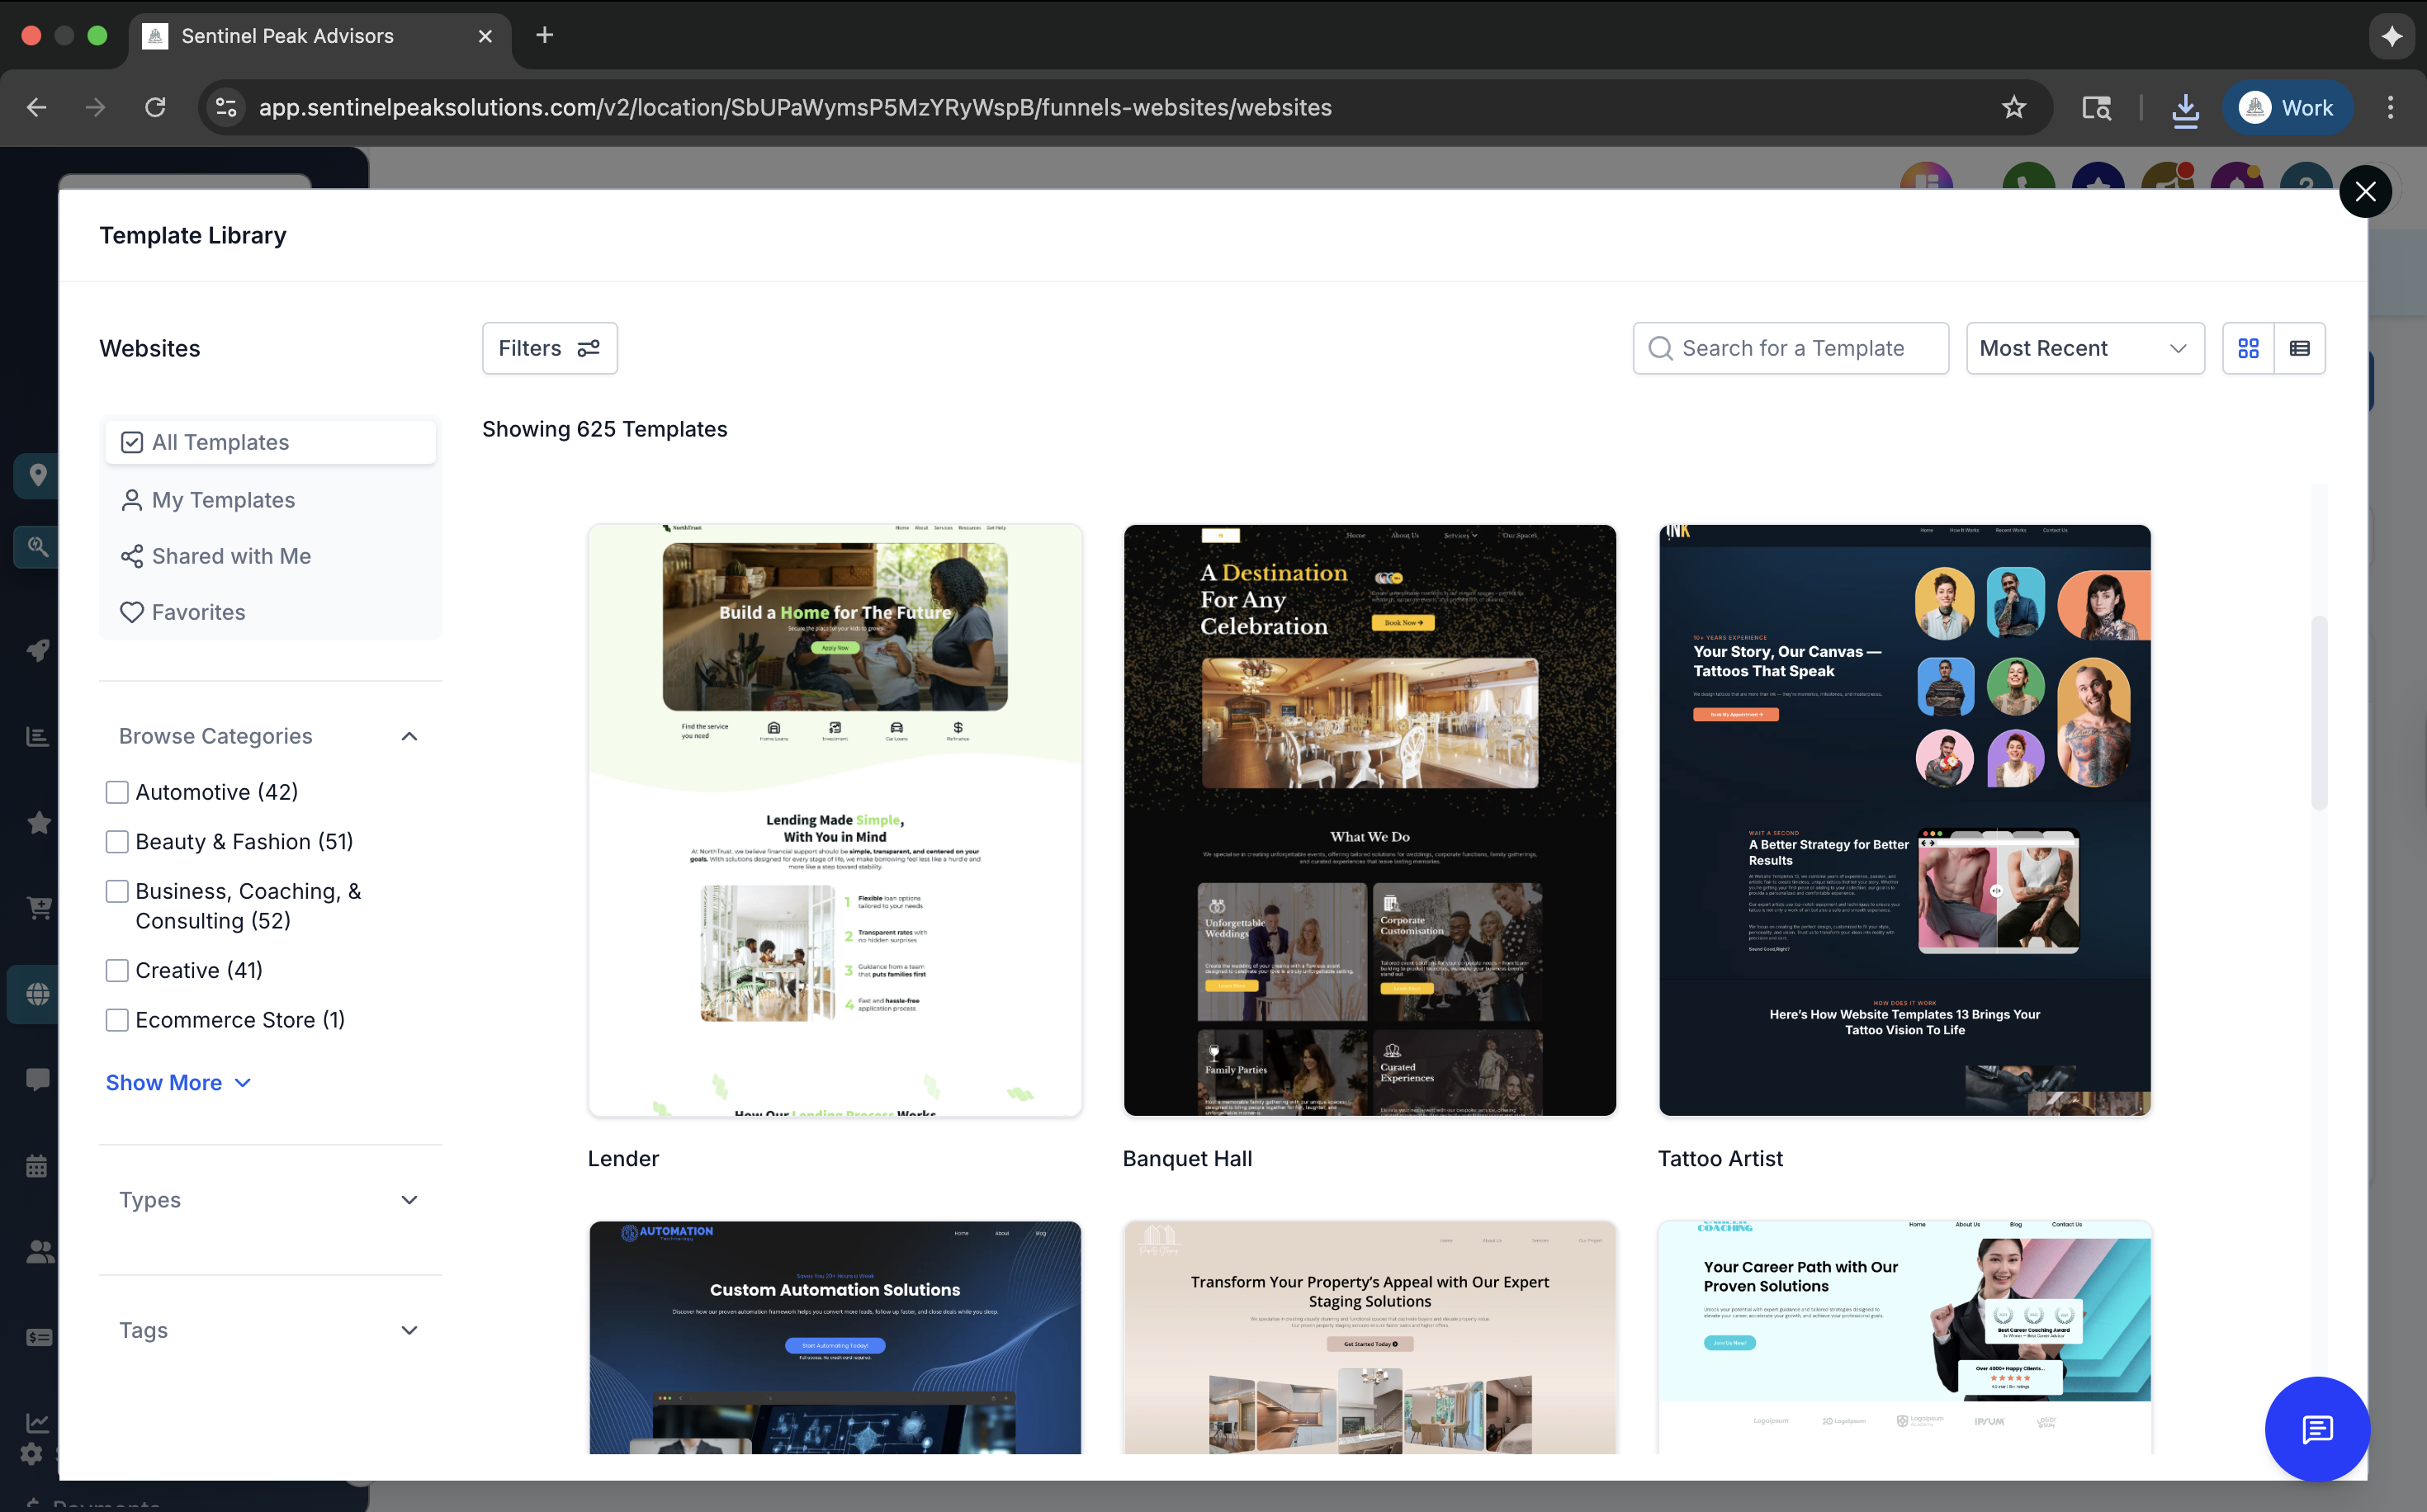Image resolution: width=2427 pixels, height=1512 pixels.
Task: Open the contacts people sidebar icon
Action: (x=38, y=1252)
